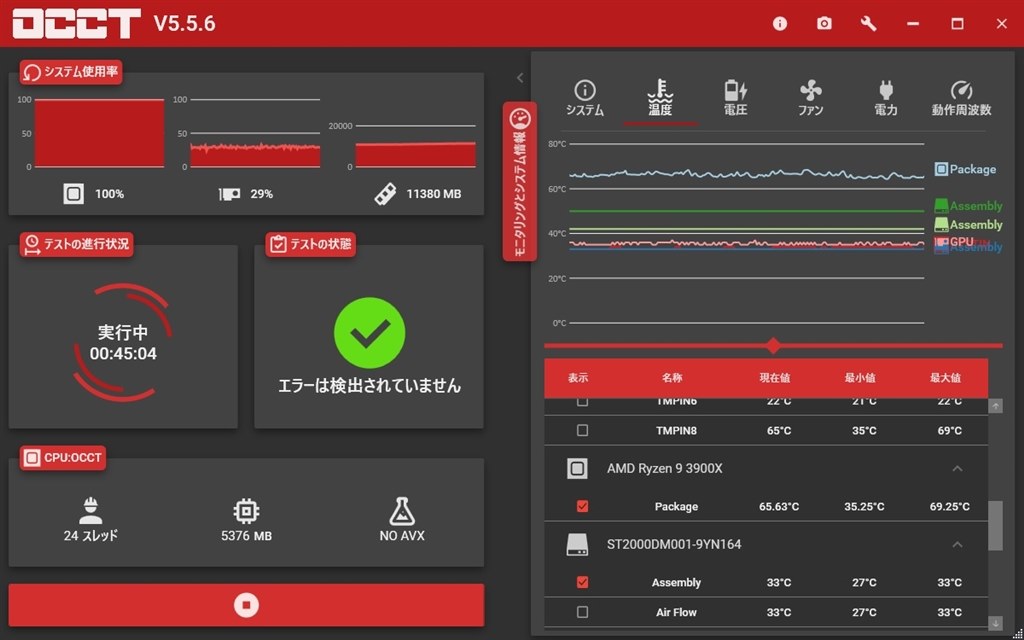Viewport: 1024px width, 640px height.
Task: Click the Package legend entry in graph
Action: tap(965, 169)
